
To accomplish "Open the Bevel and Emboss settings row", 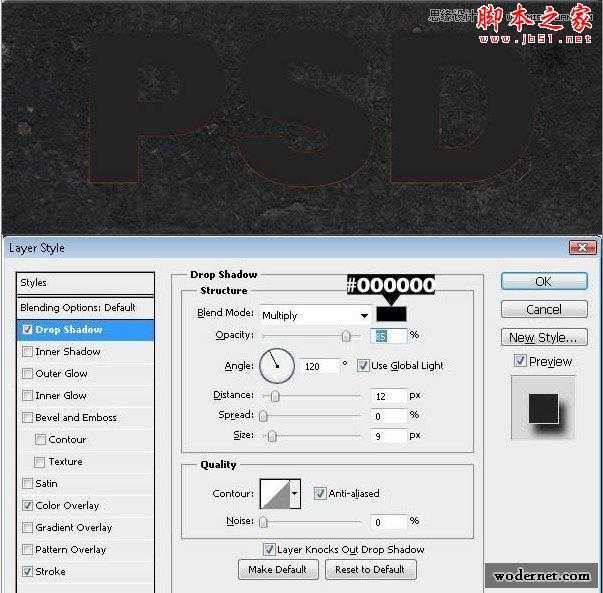I will pos(85,418).
